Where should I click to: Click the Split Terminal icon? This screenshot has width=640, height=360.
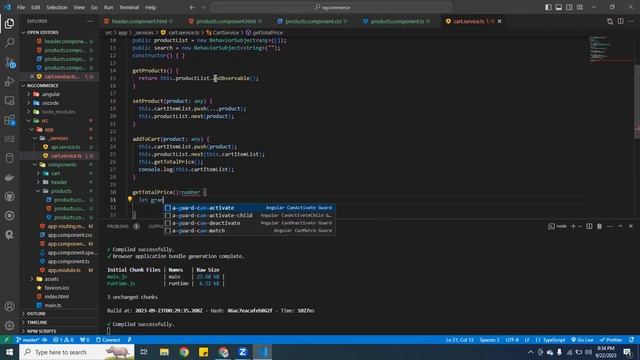coord(589,226)
